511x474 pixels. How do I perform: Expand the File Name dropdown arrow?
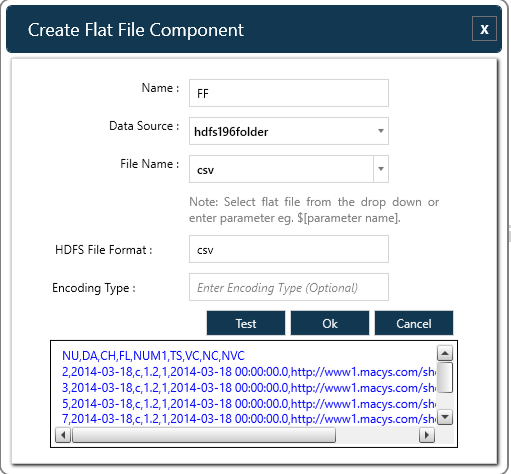pos(381,169)
